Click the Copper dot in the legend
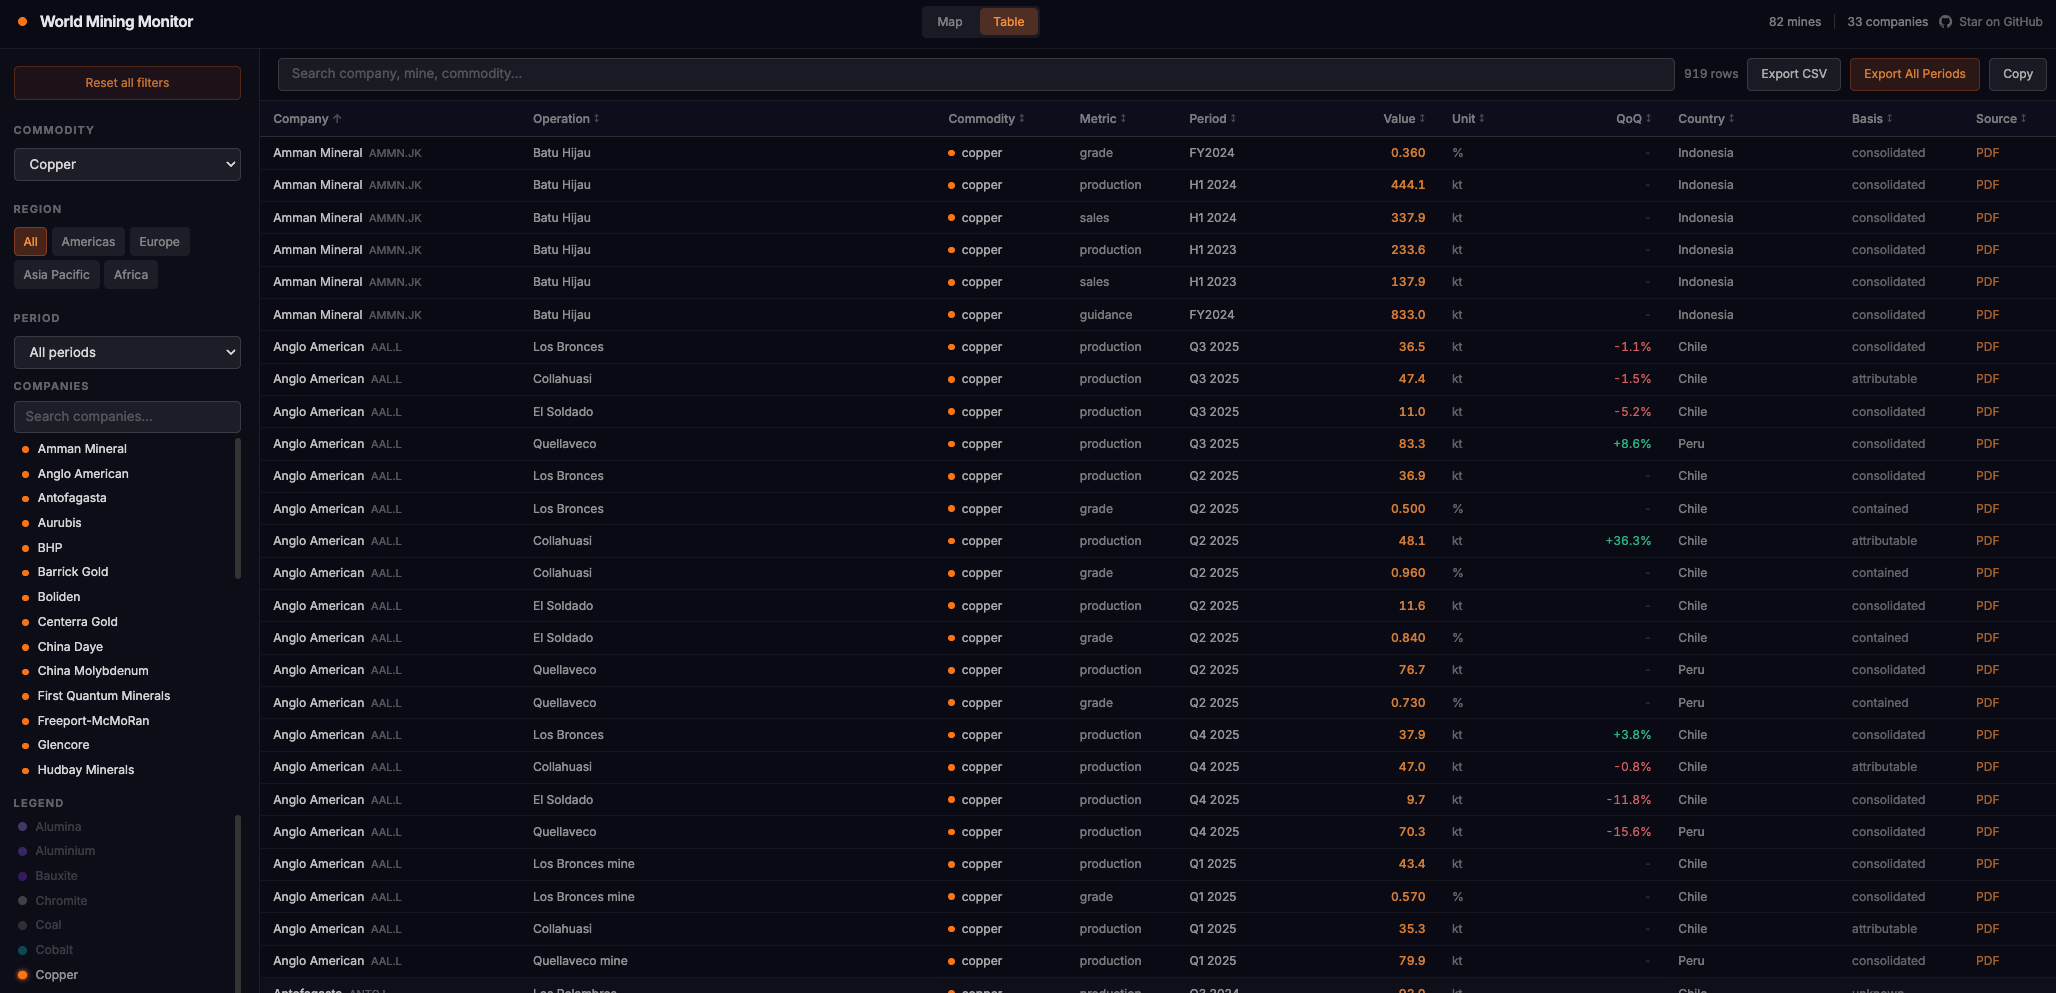 [x=23, y=975]
